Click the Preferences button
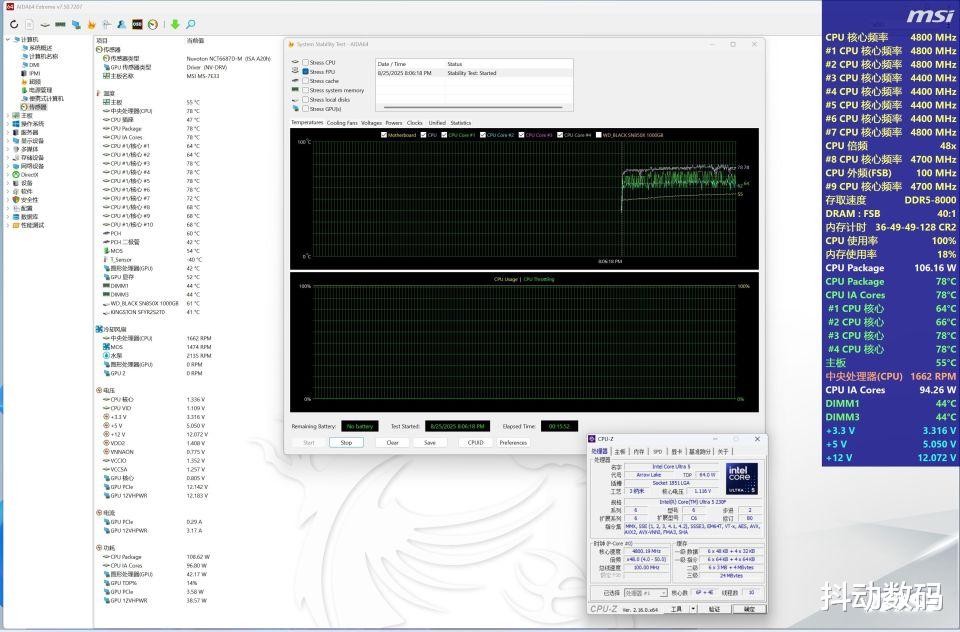The width and height of the screenshot is (960, 632). point(513,442)
